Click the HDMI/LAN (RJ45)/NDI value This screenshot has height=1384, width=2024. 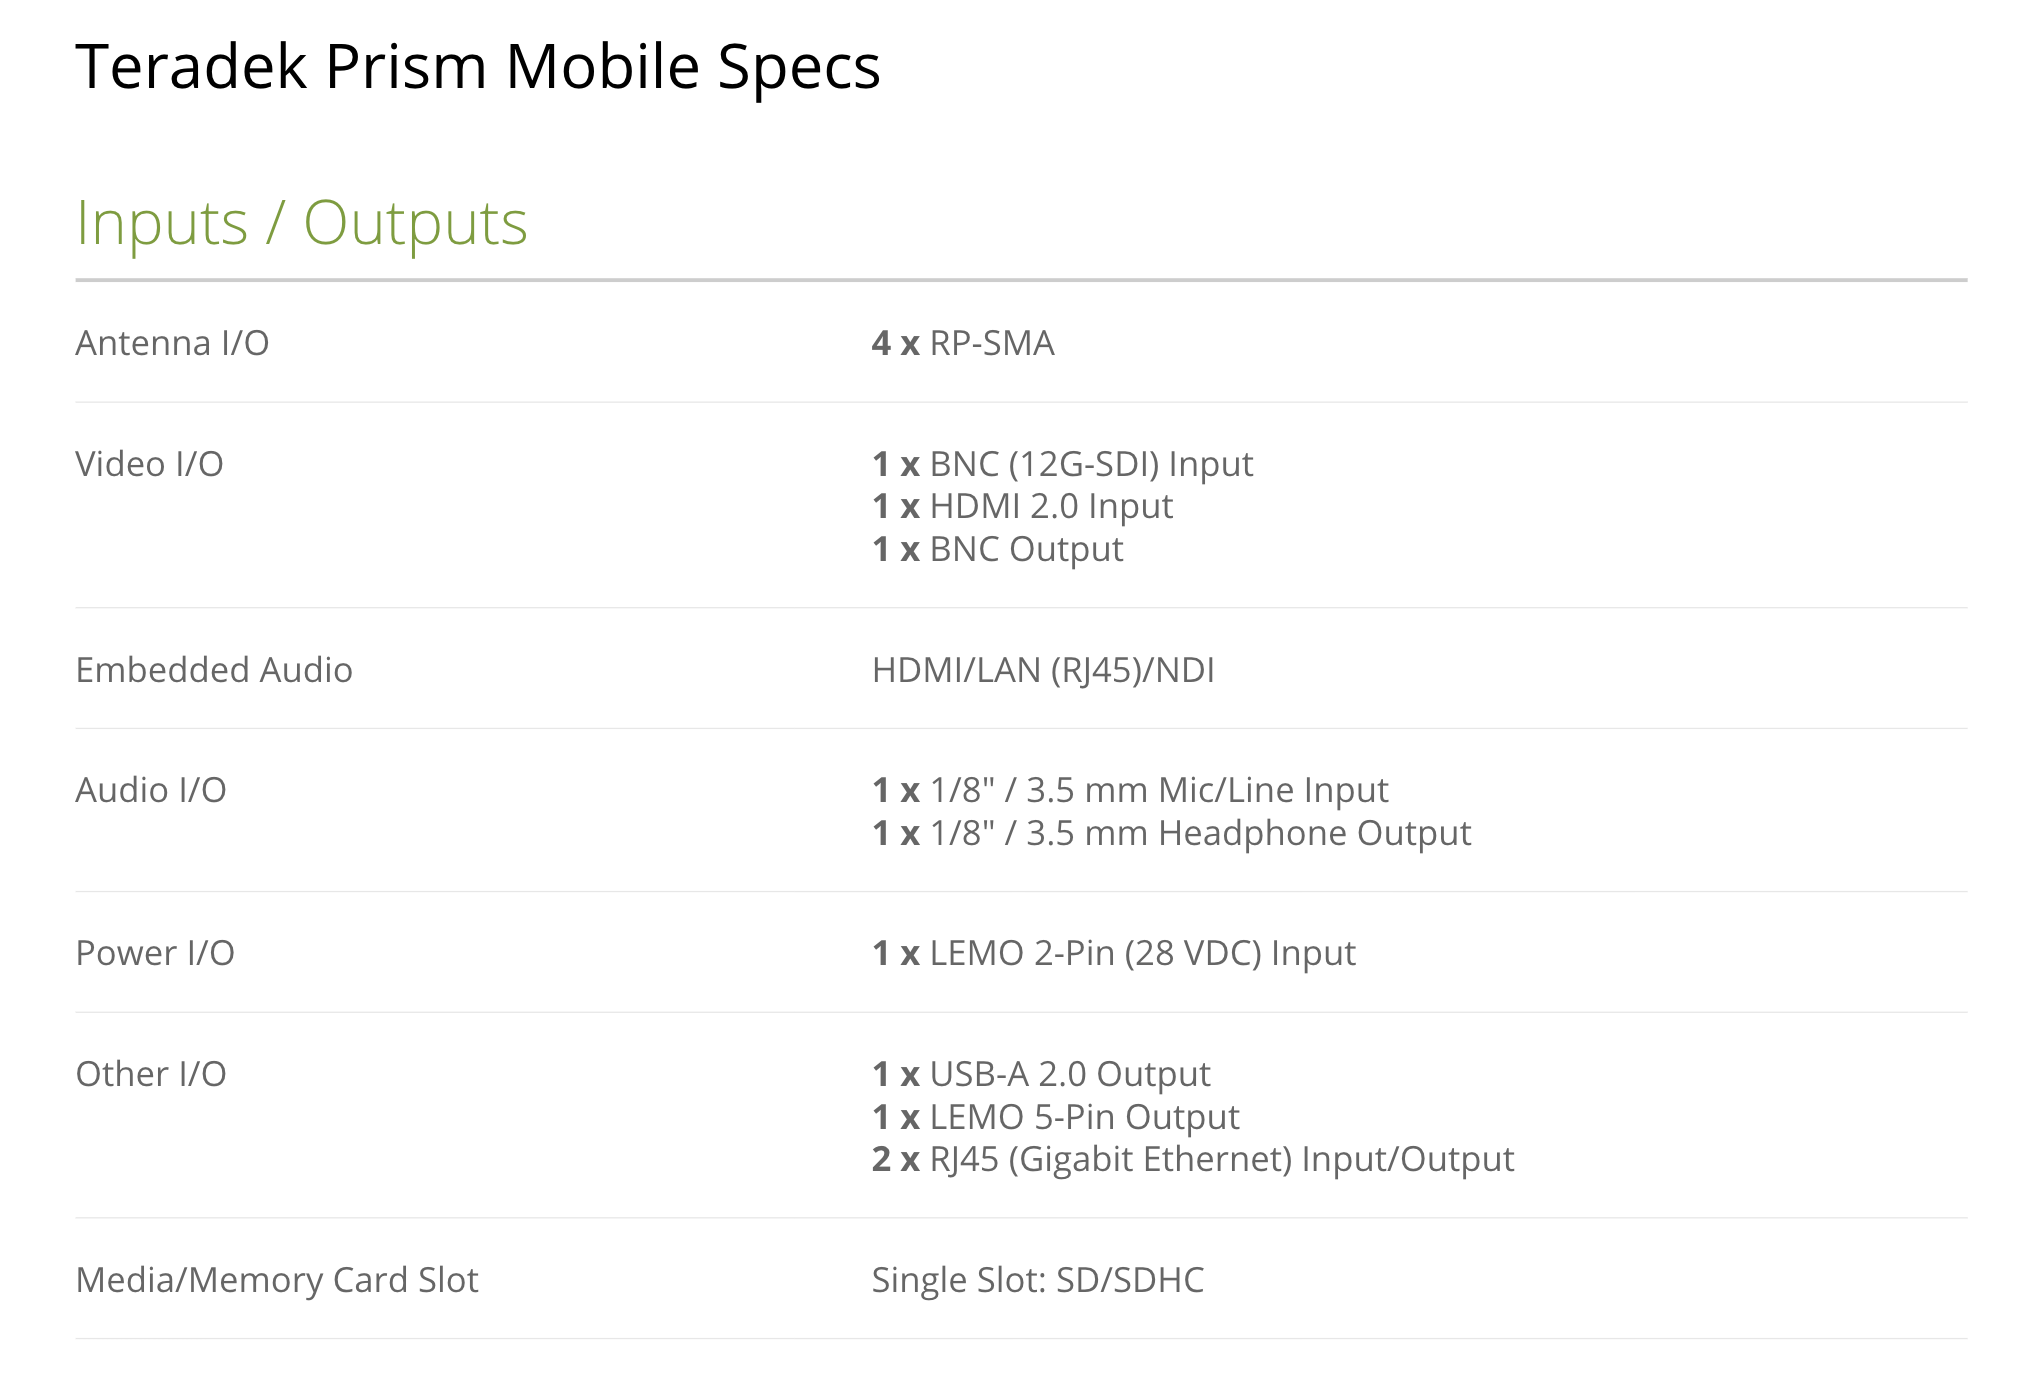pos(1043,670)
